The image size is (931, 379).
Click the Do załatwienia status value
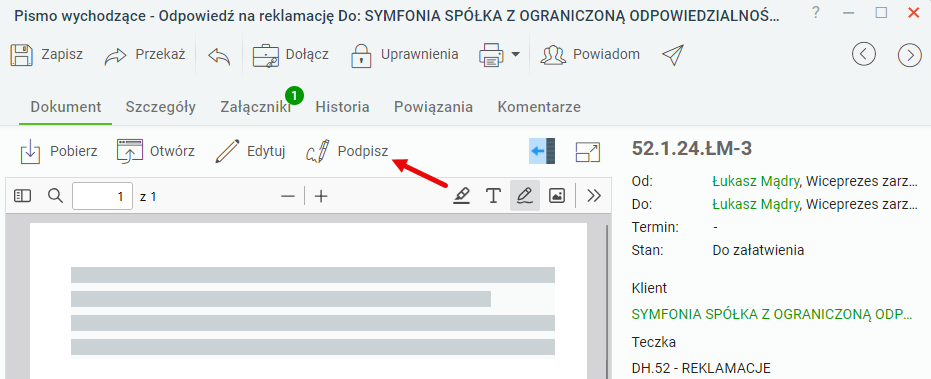(758, 250)
